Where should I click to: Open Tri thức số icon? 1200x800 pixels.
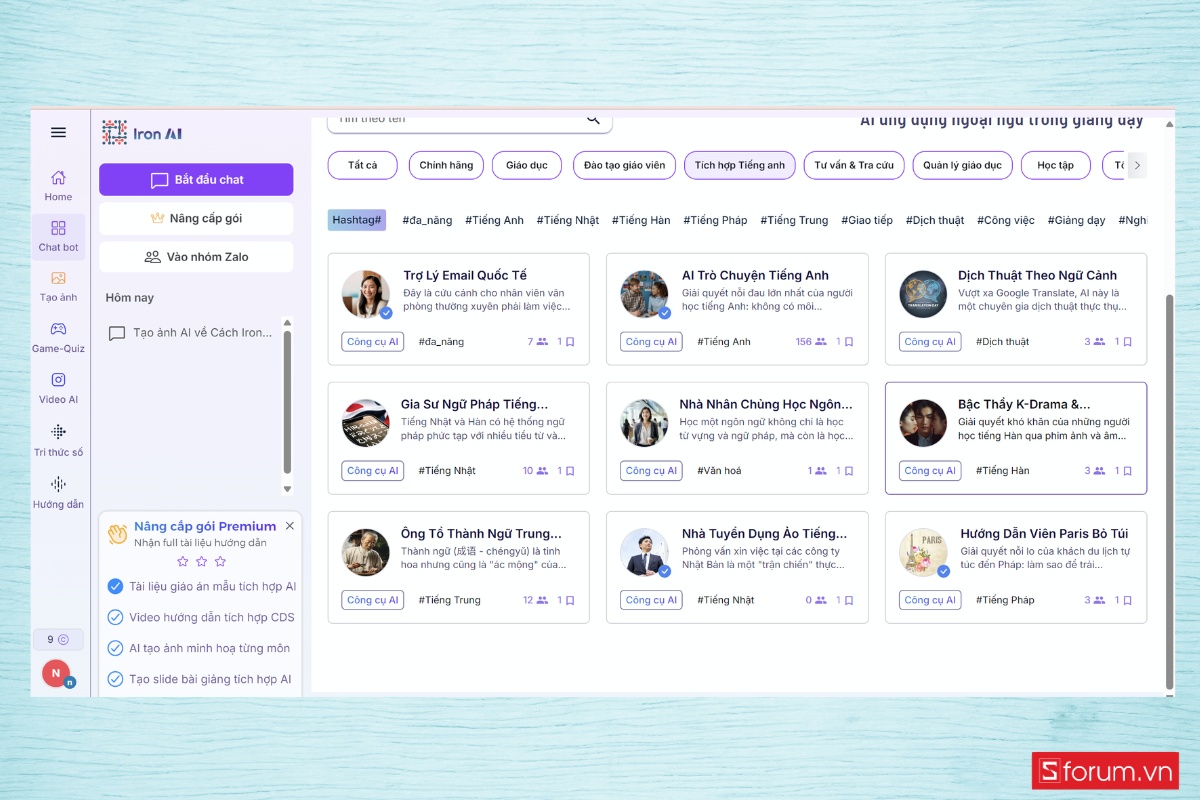click(x=58, y=432)
